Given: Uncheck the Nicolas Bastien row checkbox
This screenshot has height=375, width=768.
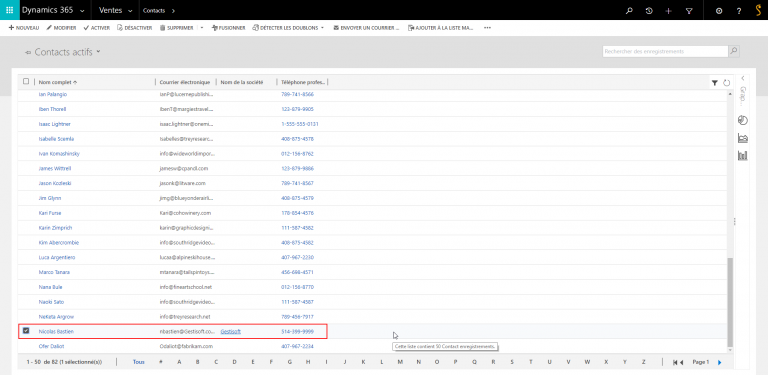Looking at the screenshot, I should coord(26,331).
